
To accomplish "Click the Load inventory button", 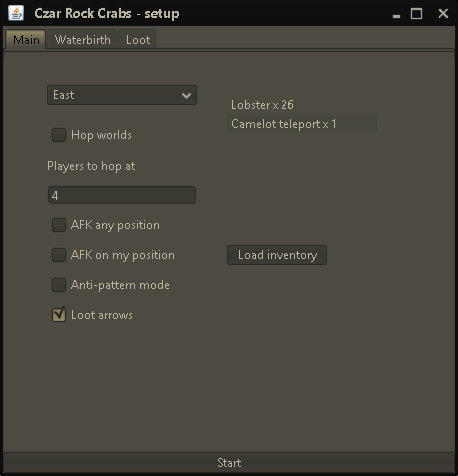I will [x=277, y=255].
